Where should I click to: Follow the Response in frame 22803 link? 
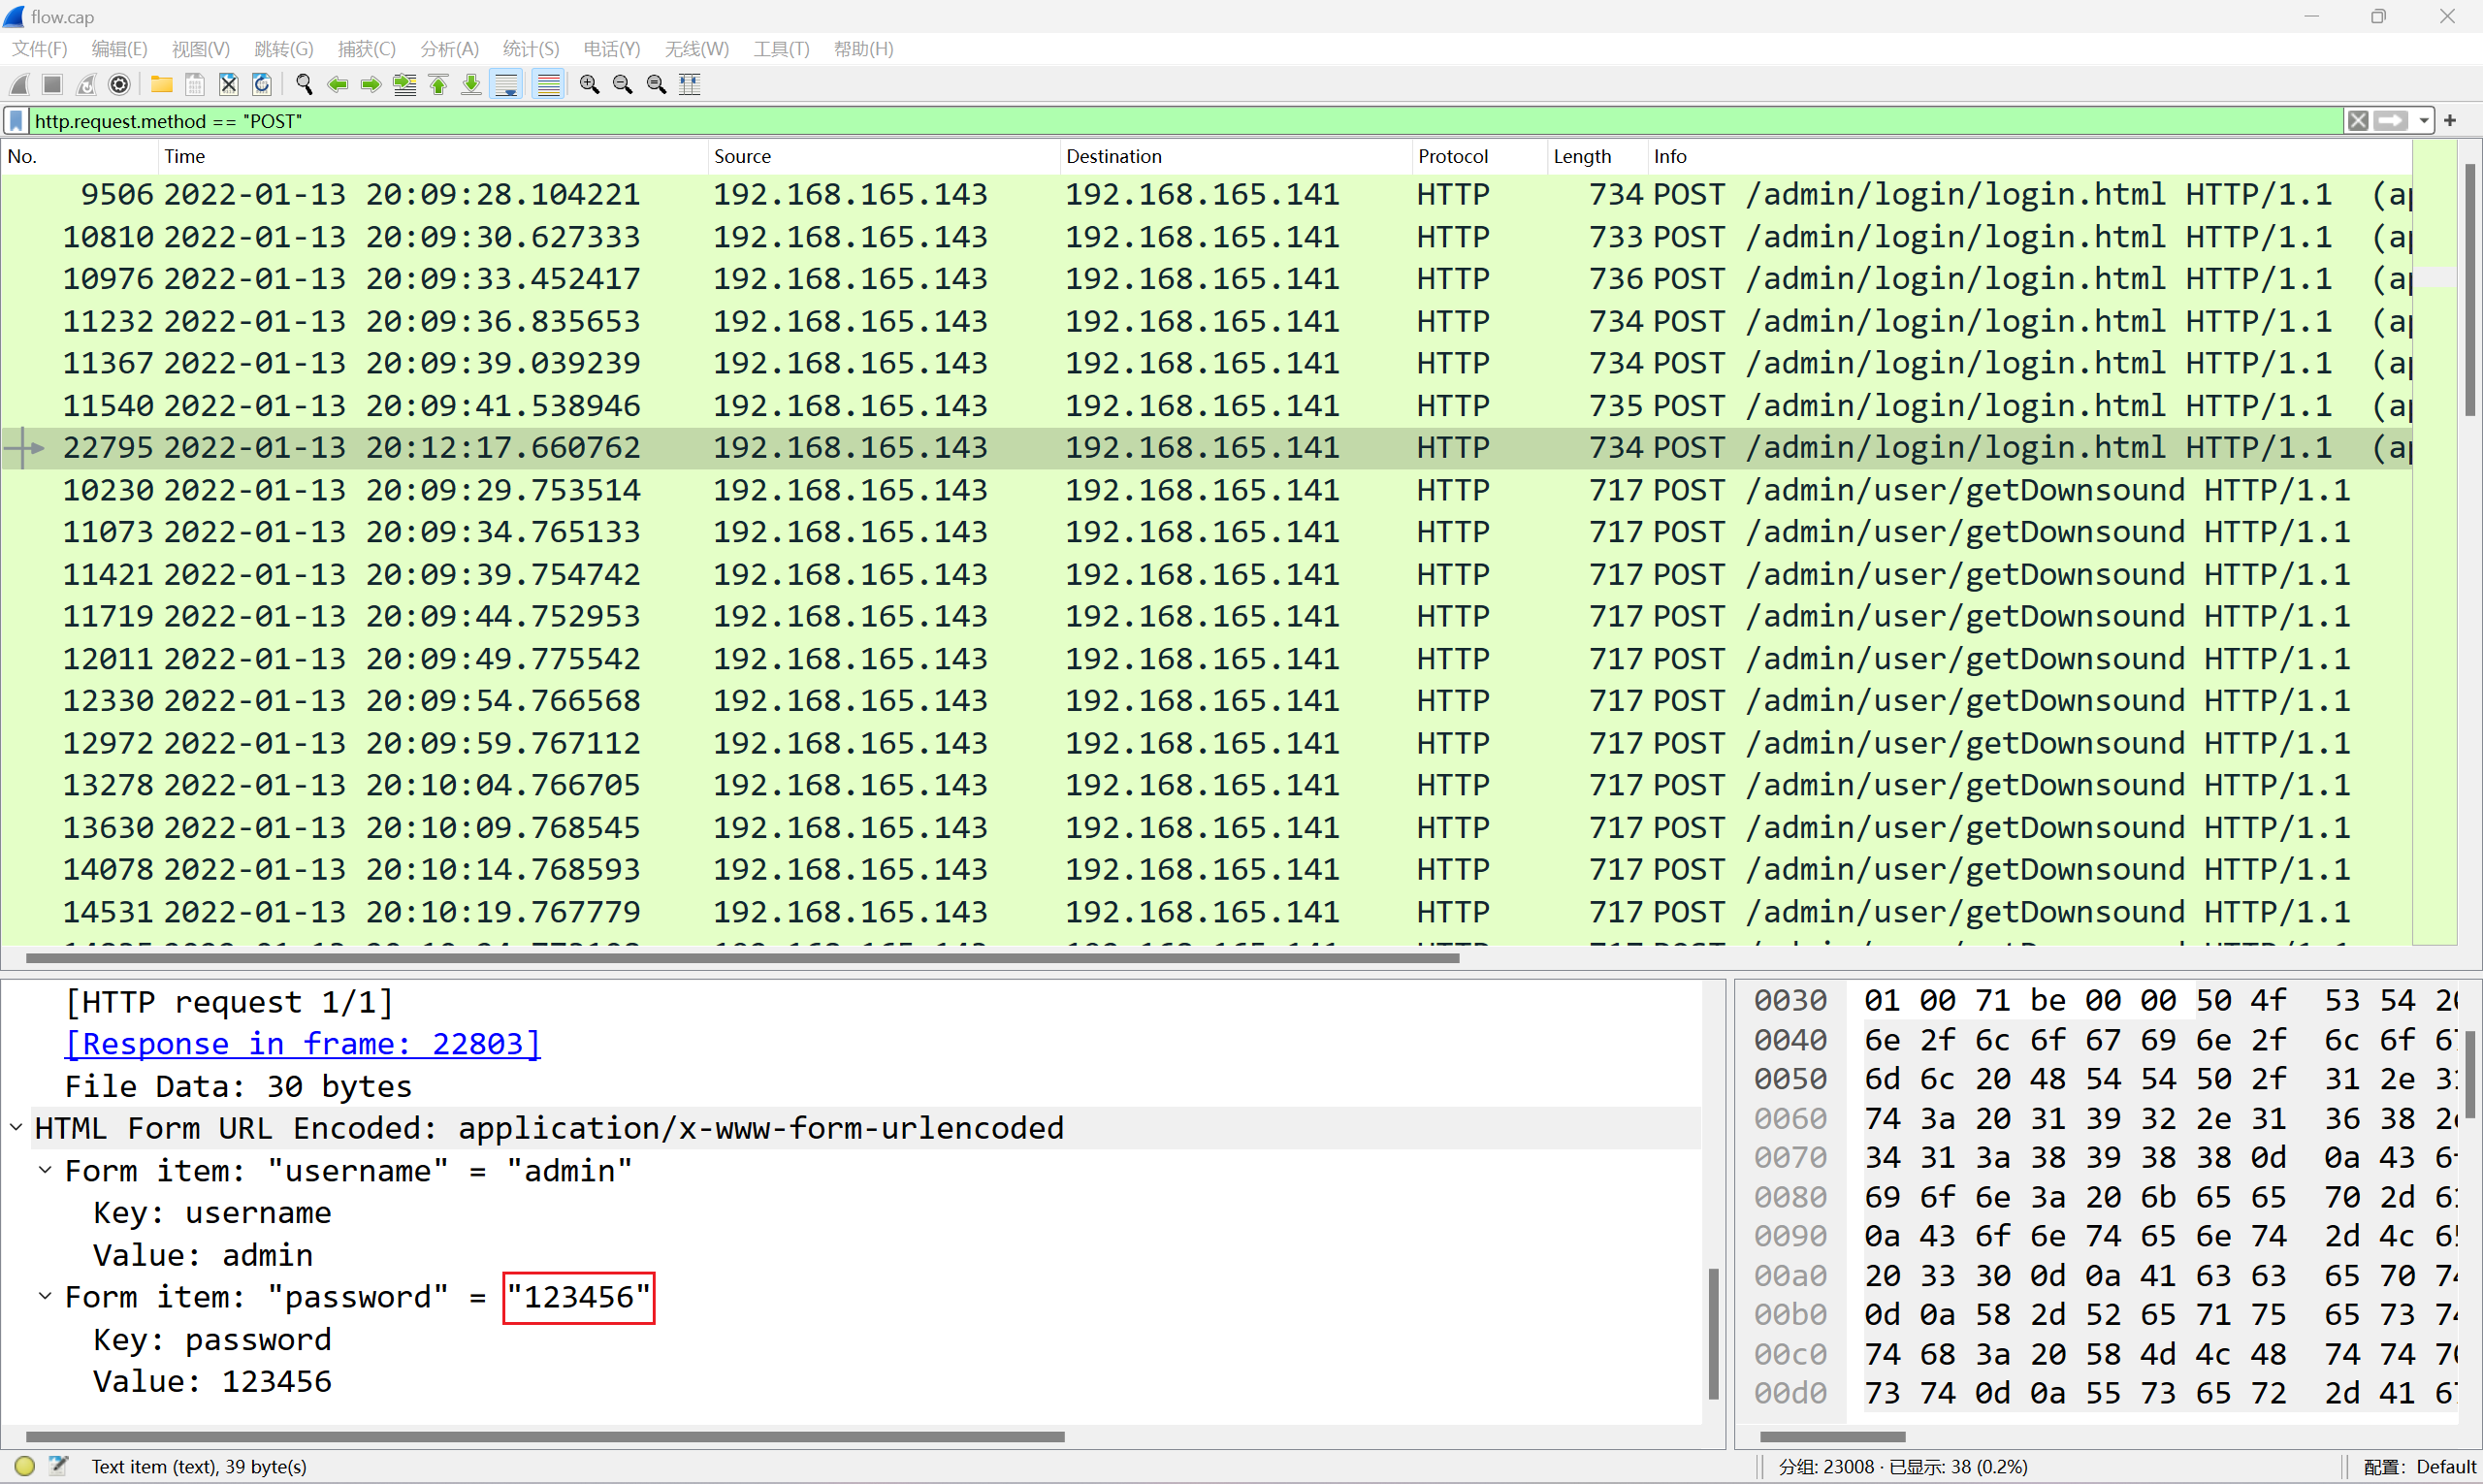(x=302, y=1044)
